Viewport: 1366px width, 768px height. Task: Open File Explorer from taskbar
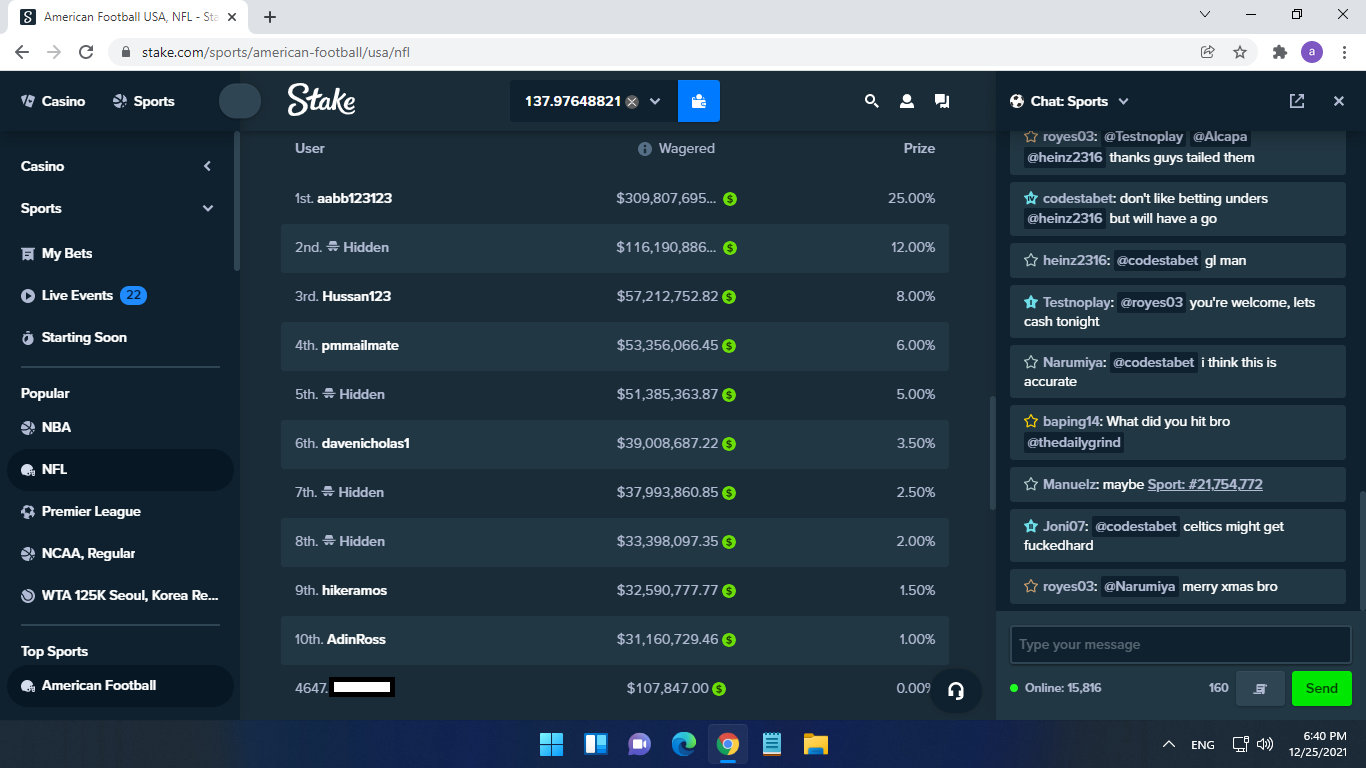pyautogui.click(x=816, y=744)
